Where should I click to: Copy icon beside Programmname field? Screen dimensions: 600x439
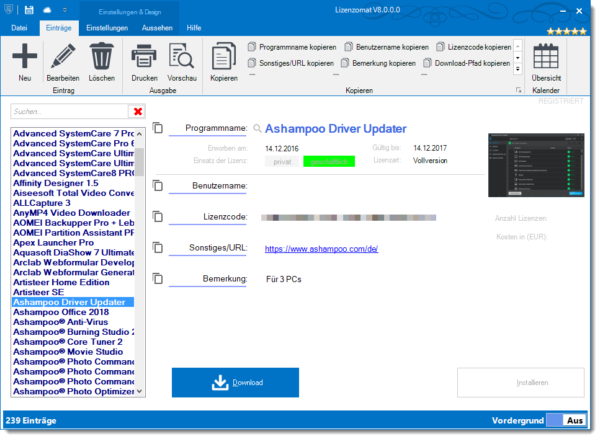(x=158, y=128)
